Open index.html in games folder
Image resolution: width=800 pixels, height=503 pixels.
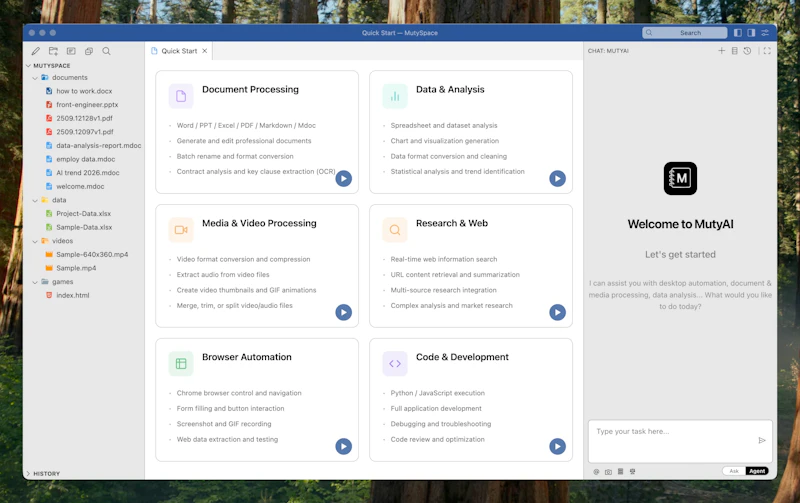[x=72, y=295]
